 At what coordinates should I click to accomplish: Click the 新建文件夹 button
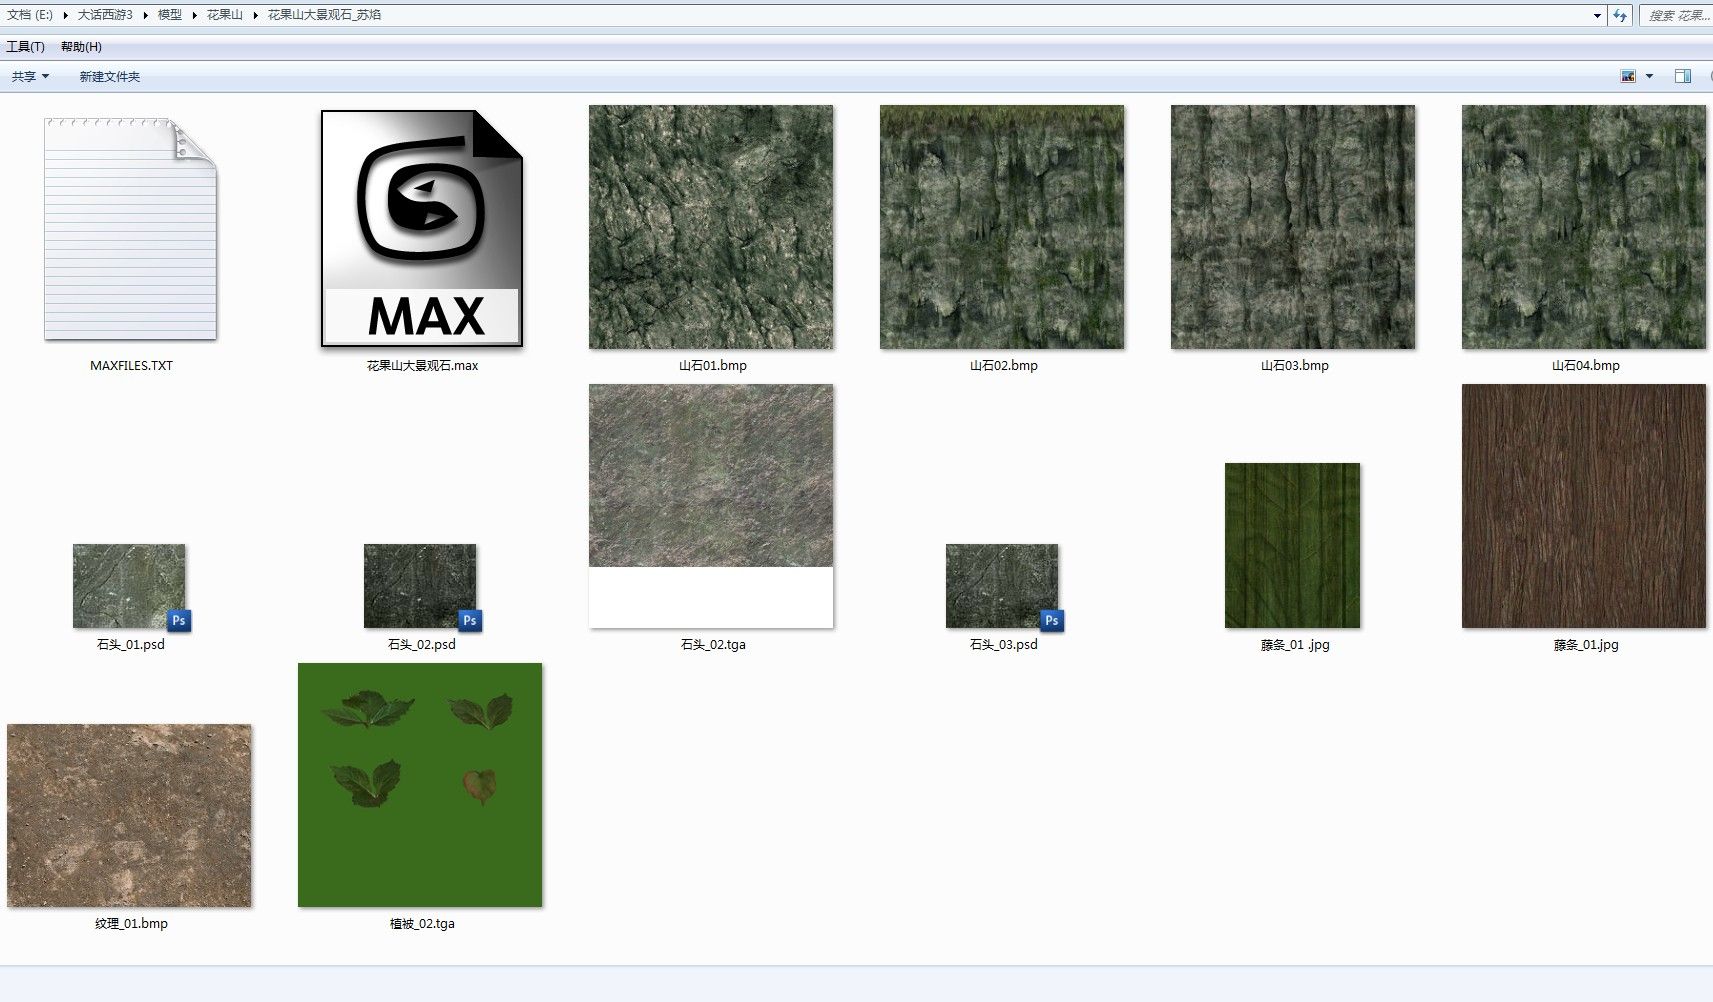[x=110, y=76]
